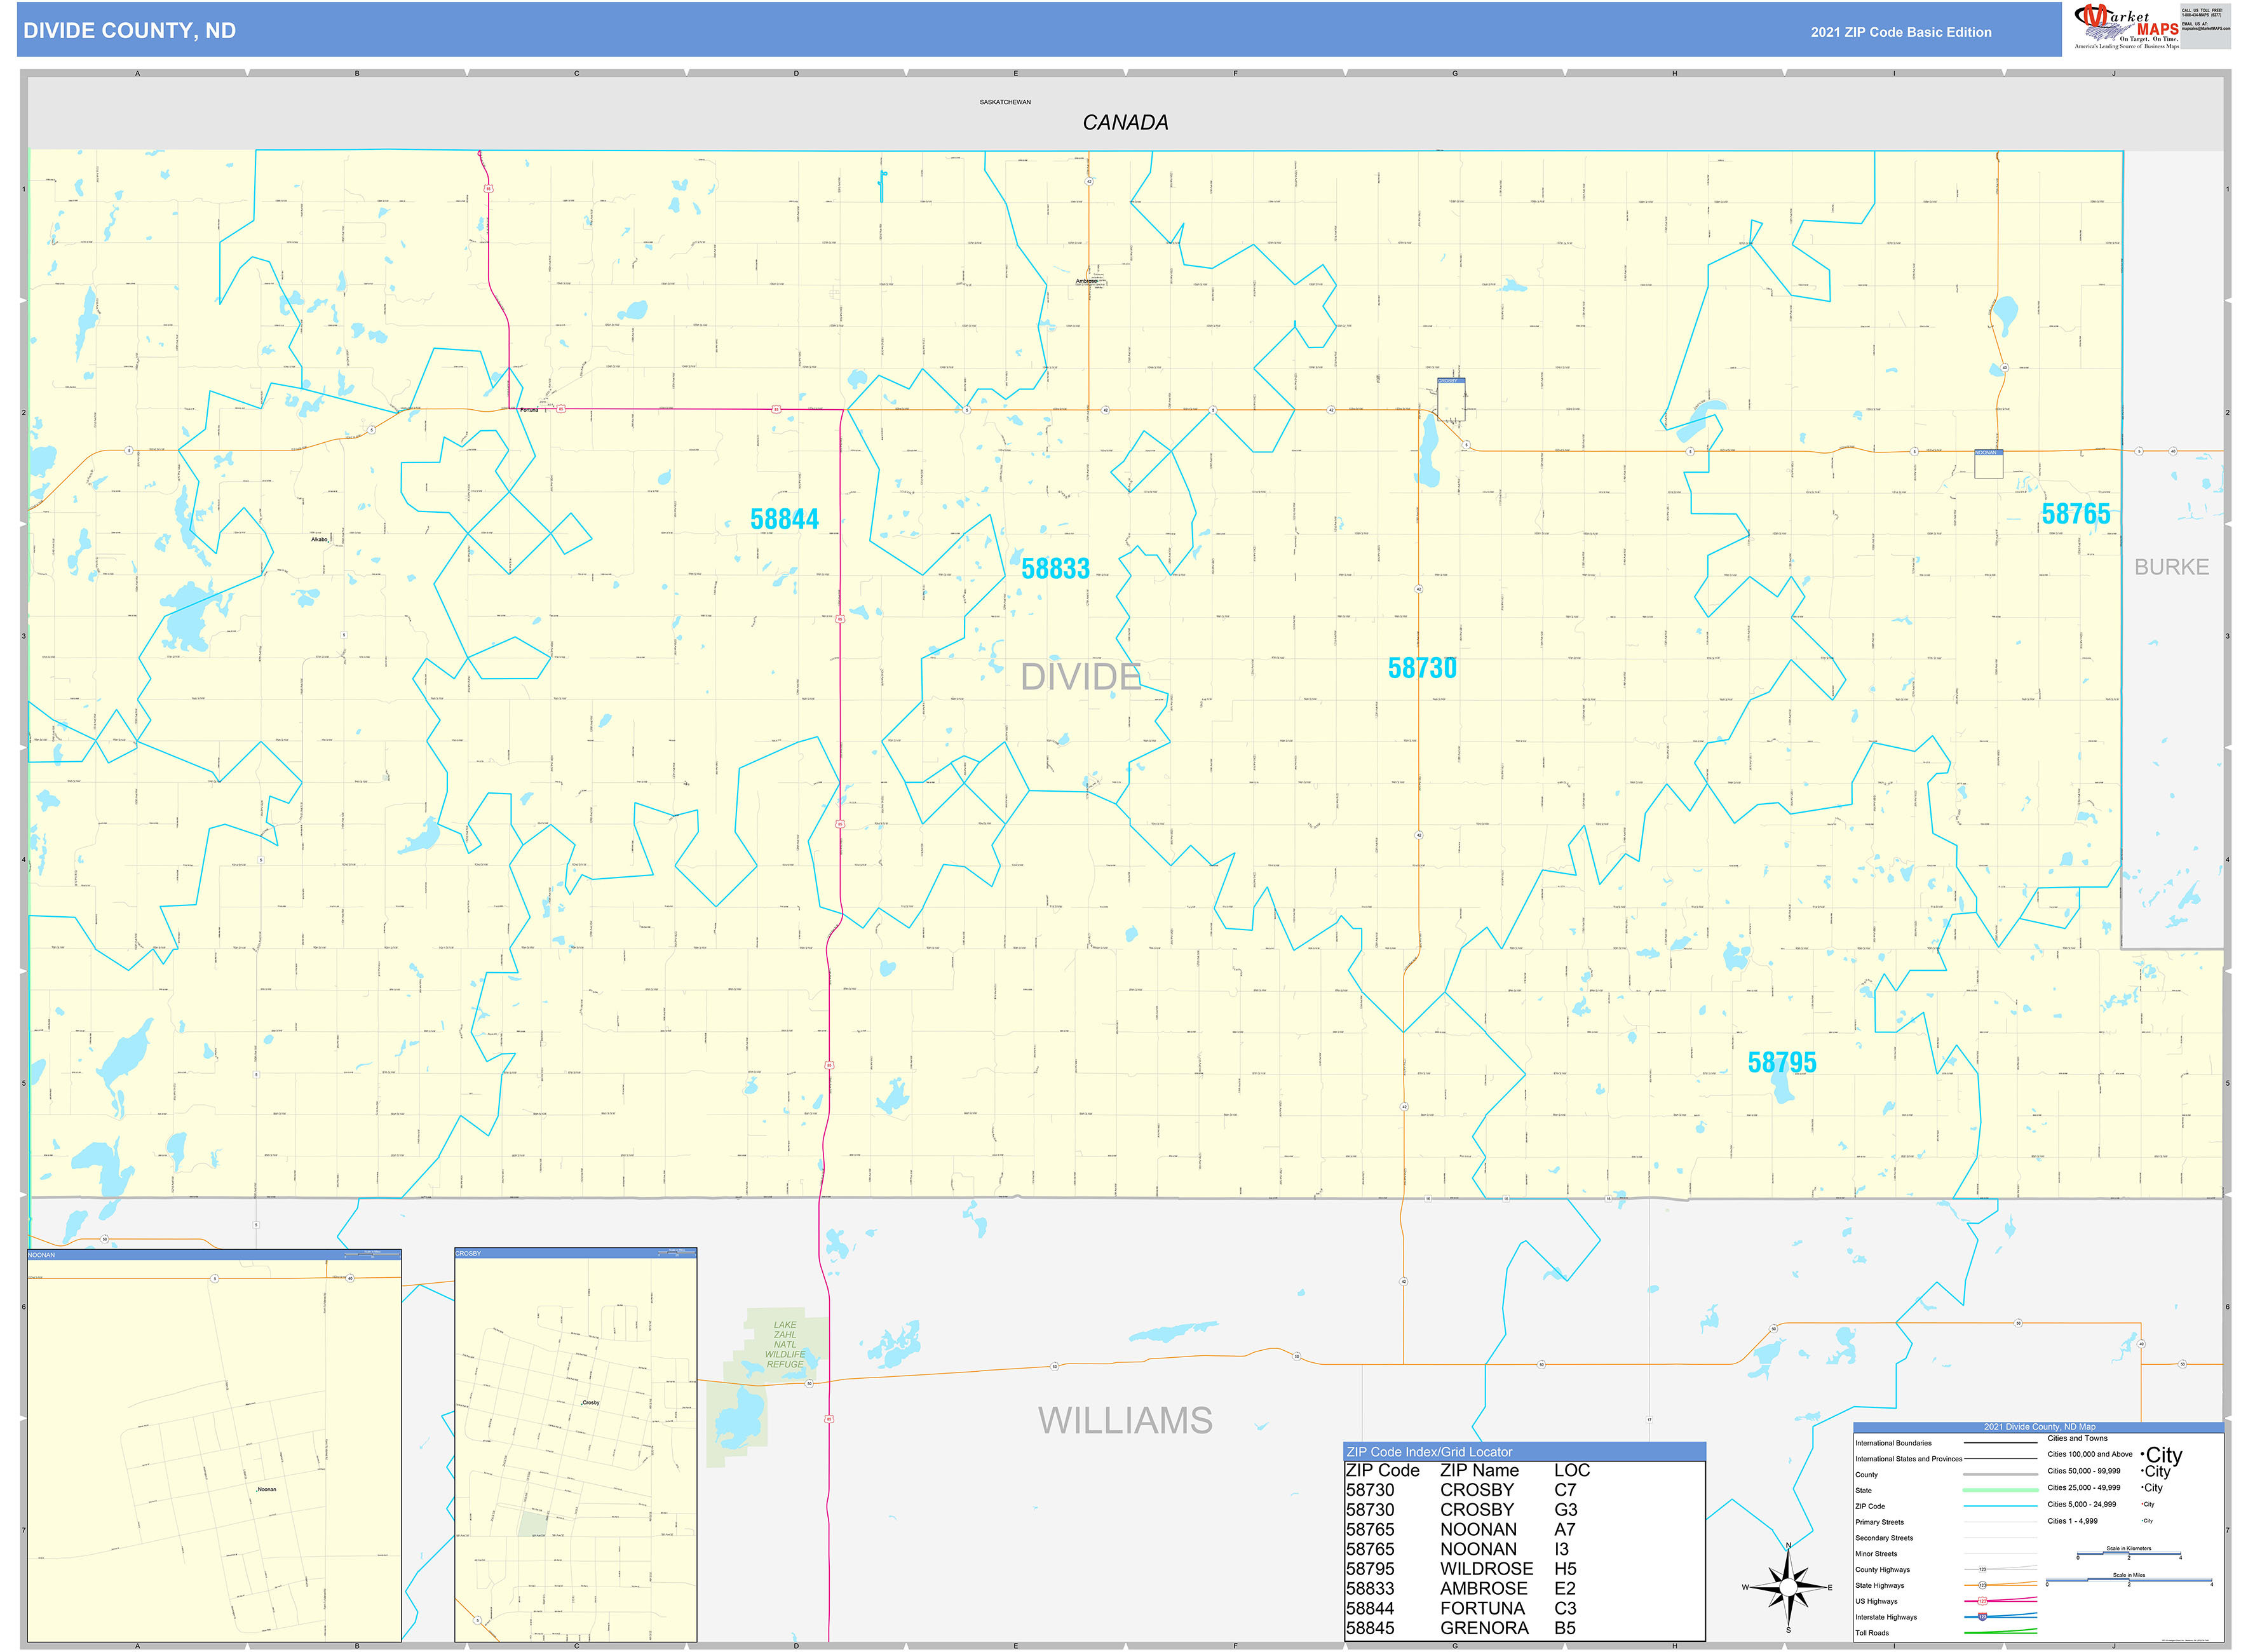This screenshot has width=2248, height=1652.
Task: Click the US Highways shield sample in legend
Action: (1983, 1601)
